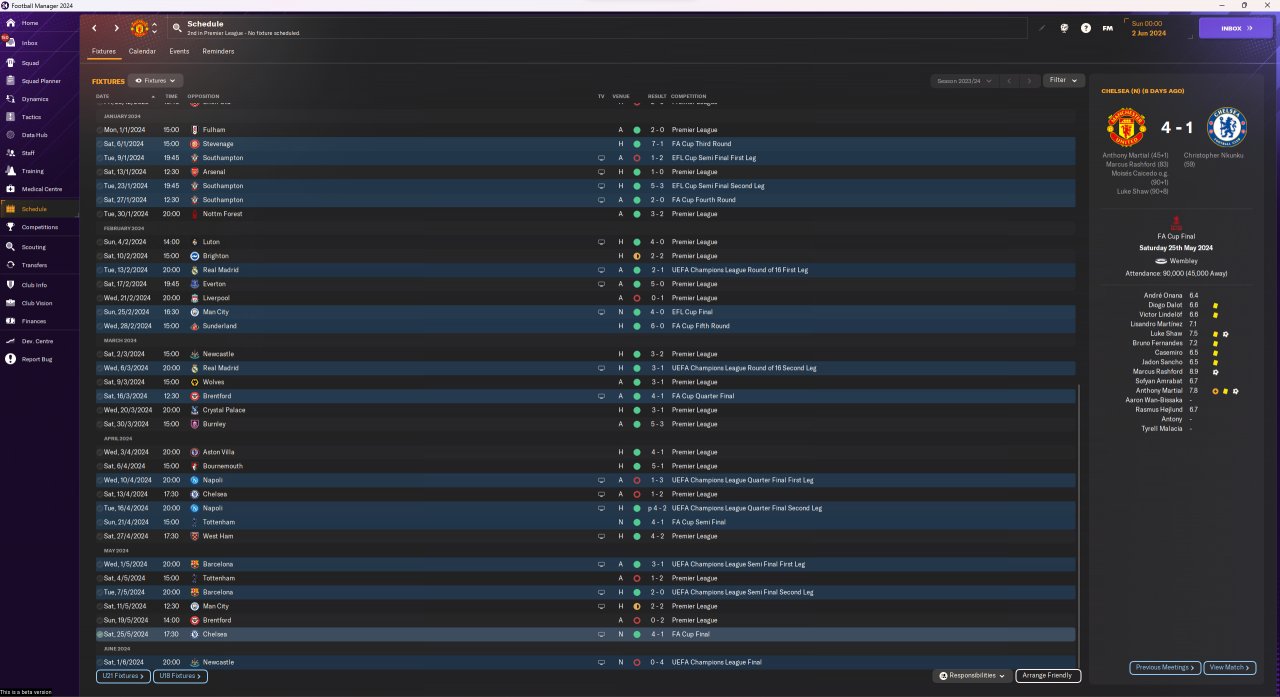1280x697 pixels.
Task: Go to previous season arrow
Action: point(1009,80)
